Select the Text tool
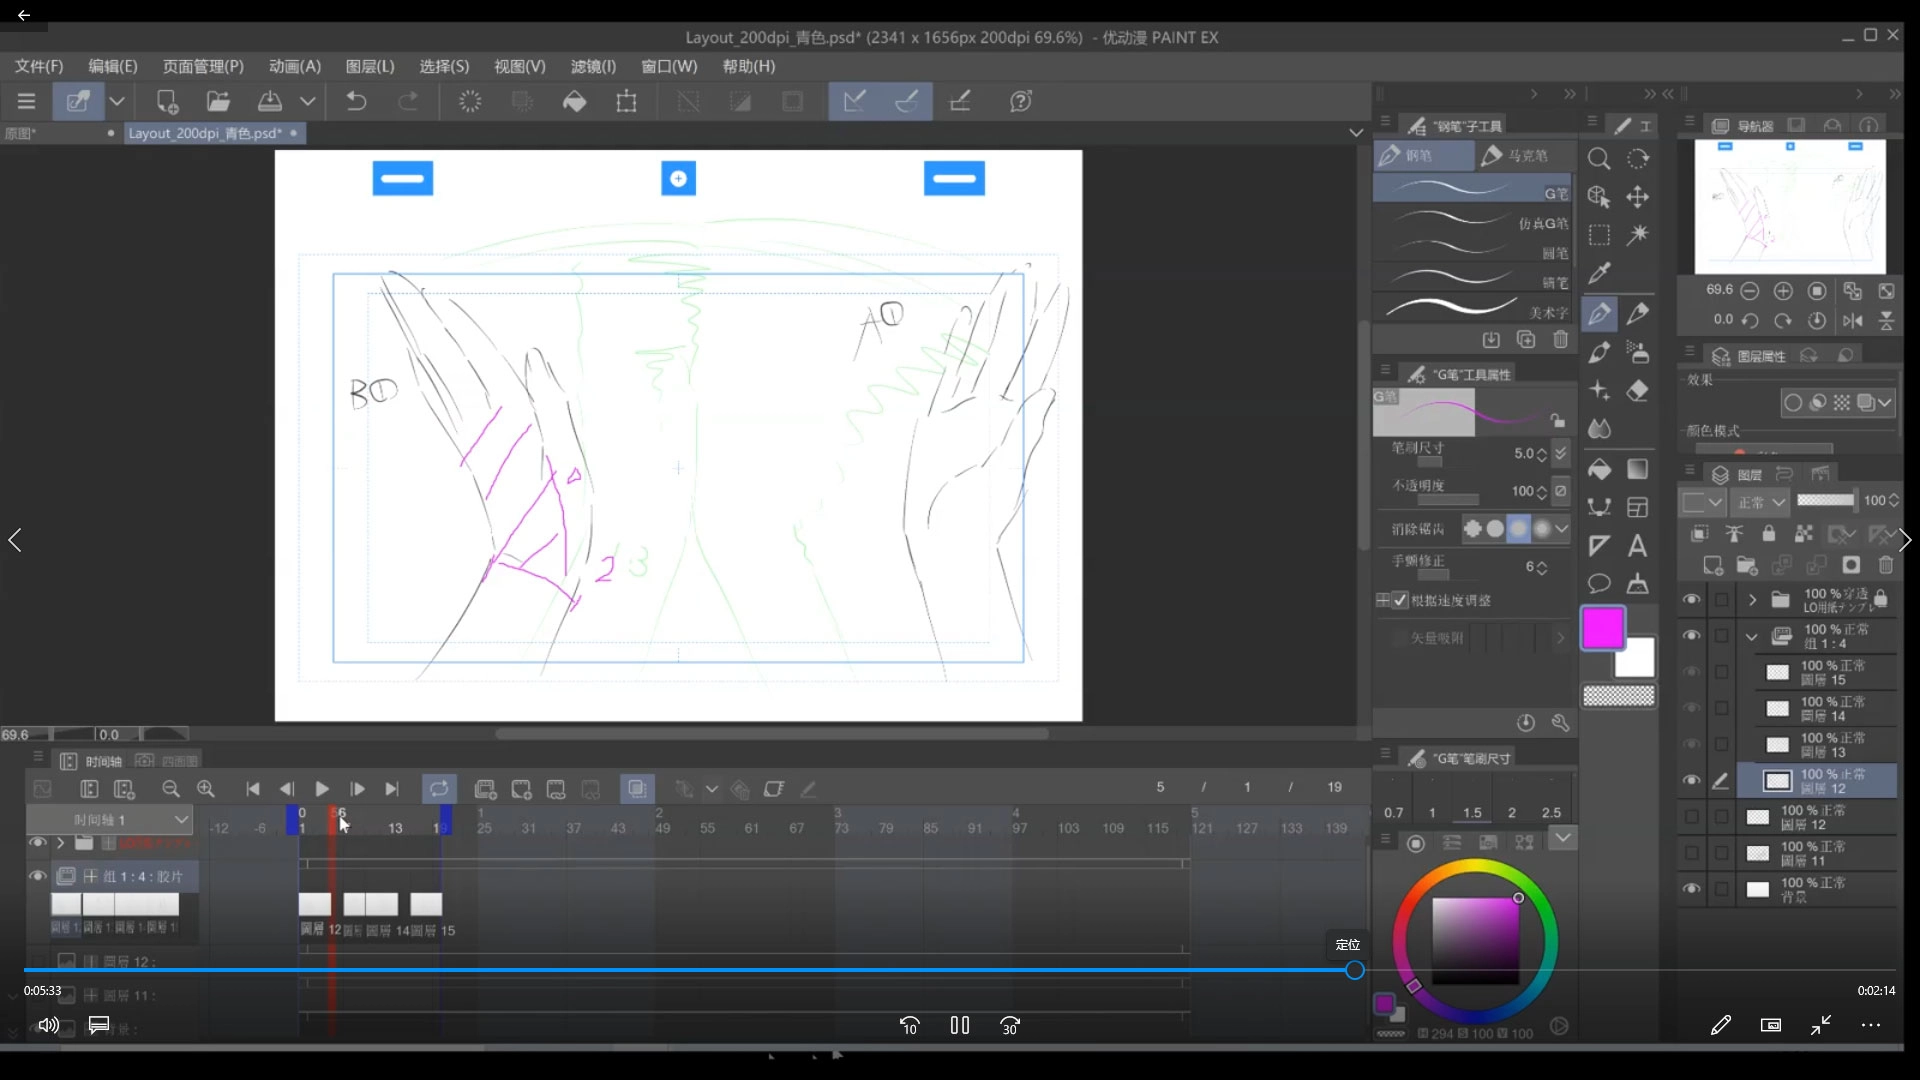Viewport: 1920px width, 1080px height. coord(1637,546)
